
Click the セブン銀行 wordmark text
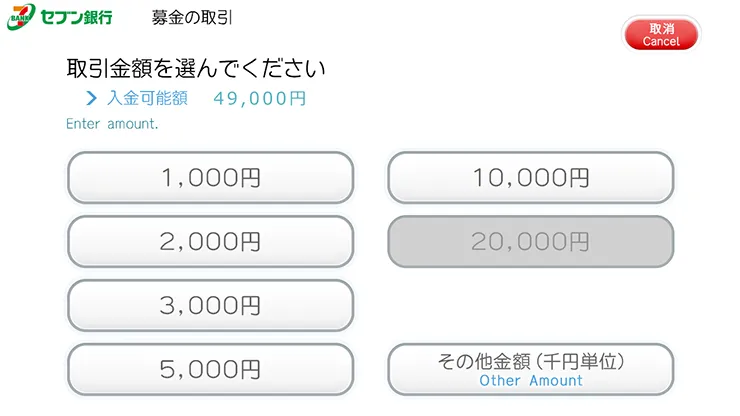[77, 18]
